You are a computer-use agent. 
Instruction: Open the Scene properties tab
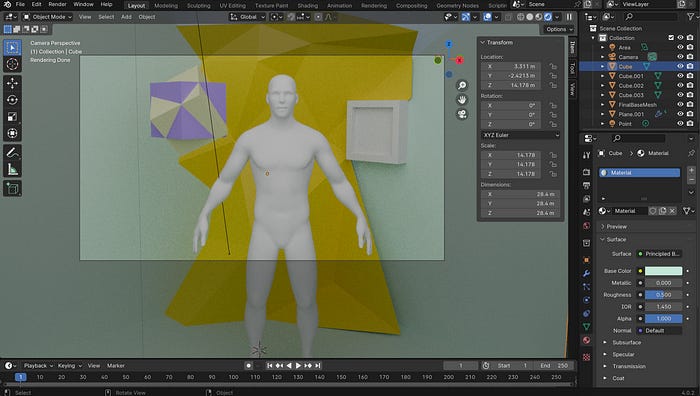point(587,212)
